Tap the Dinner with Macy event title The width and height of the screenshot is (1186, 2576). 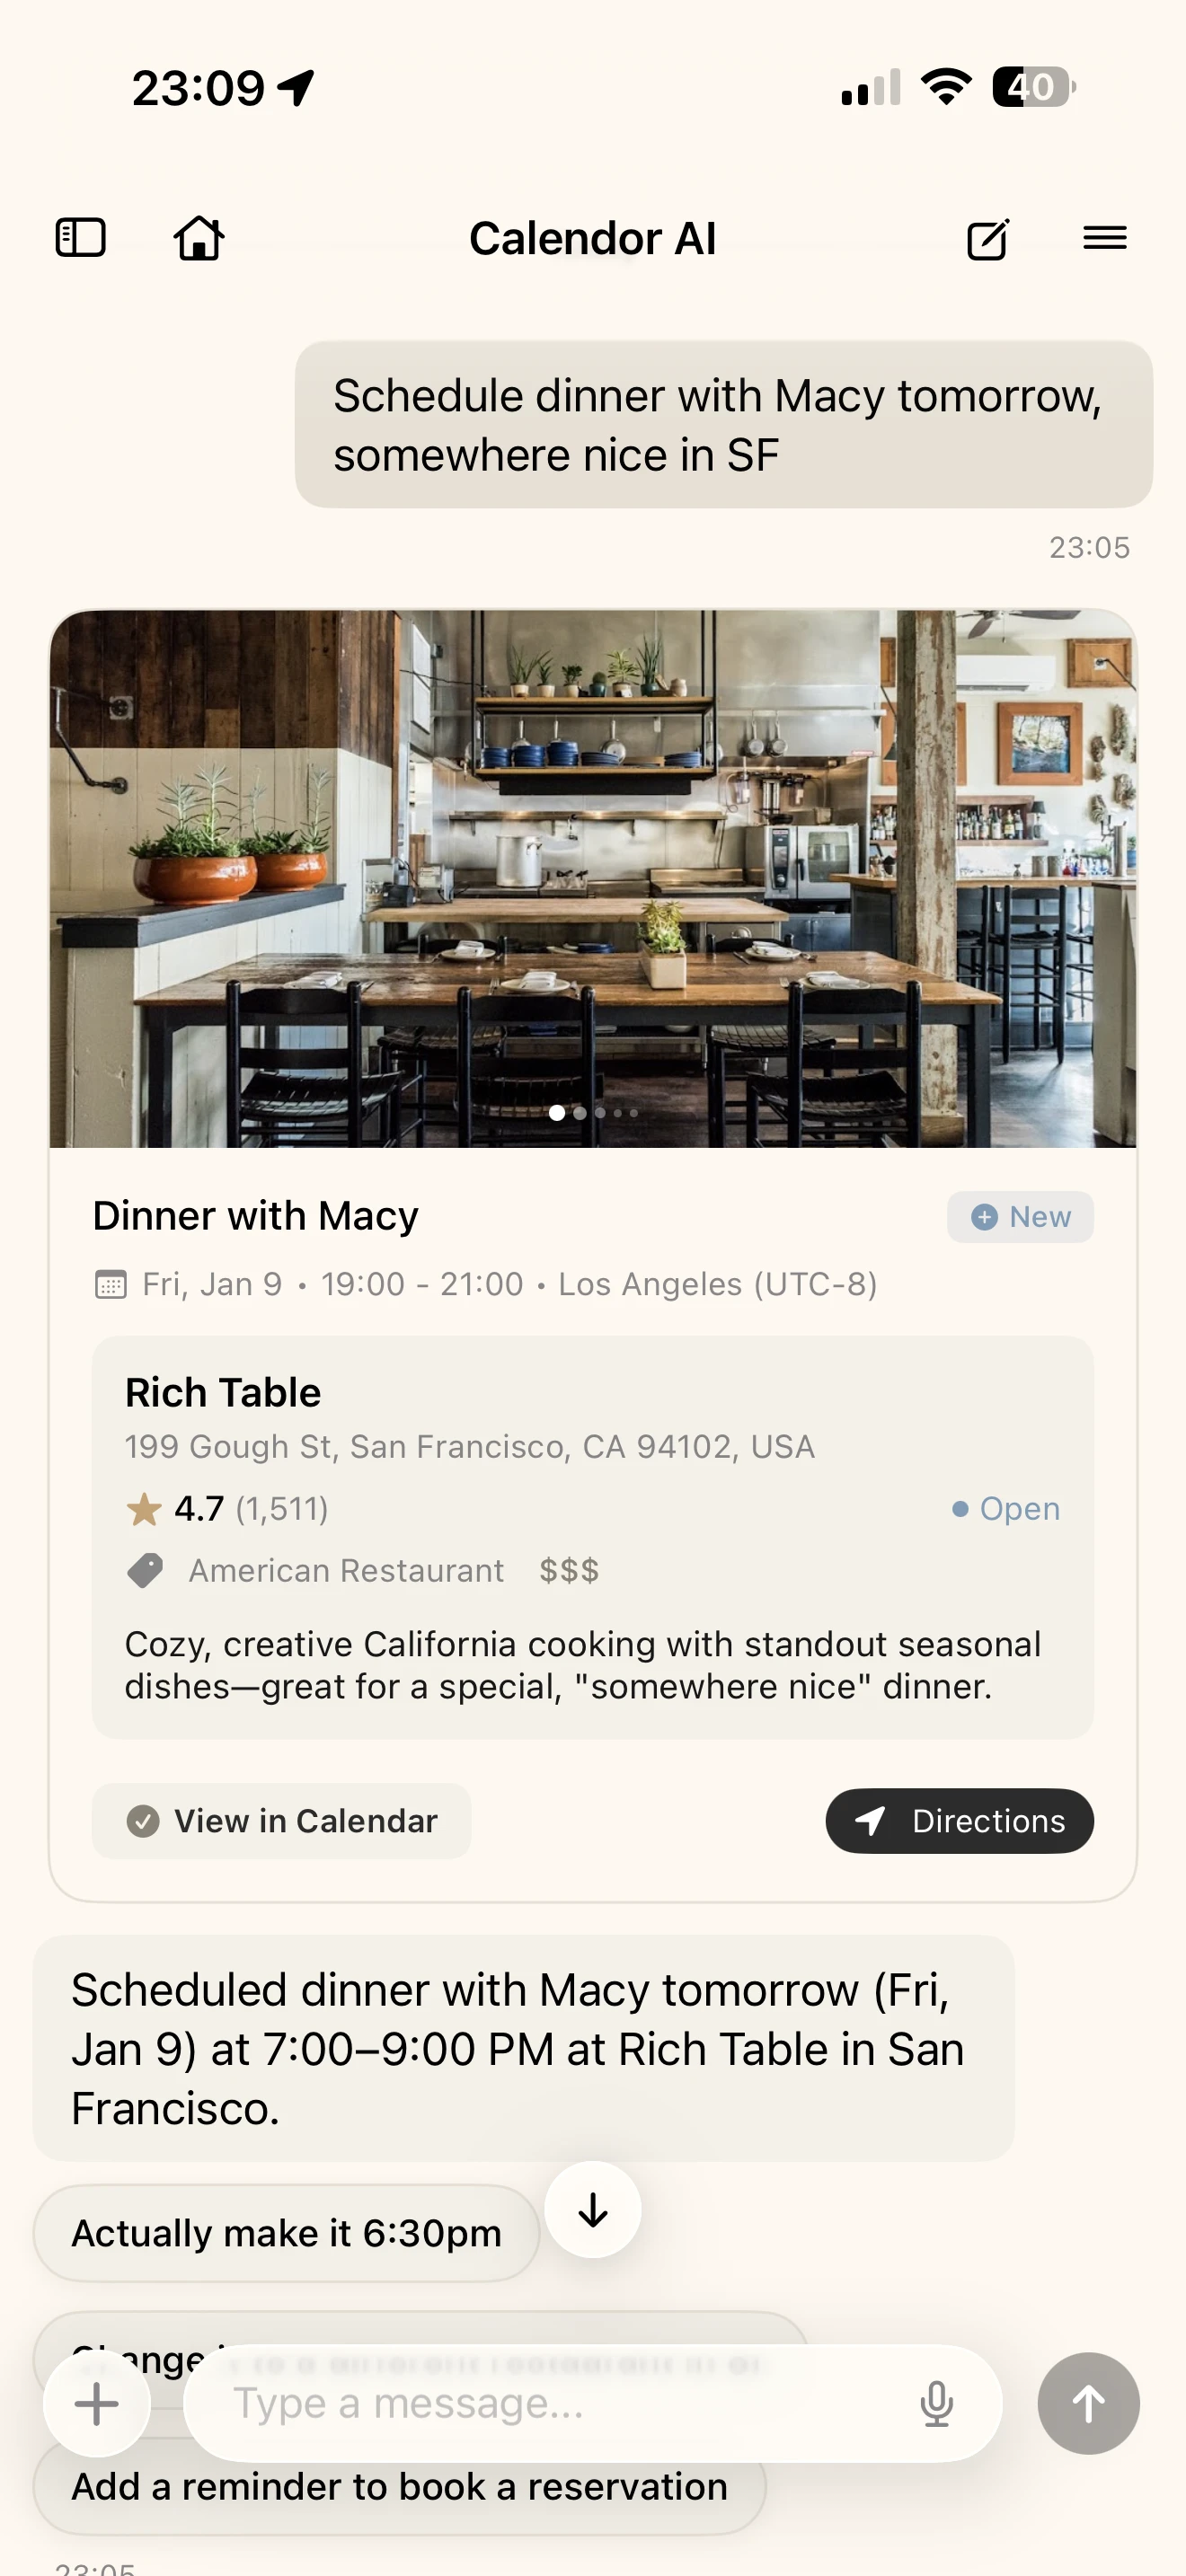255,1216
